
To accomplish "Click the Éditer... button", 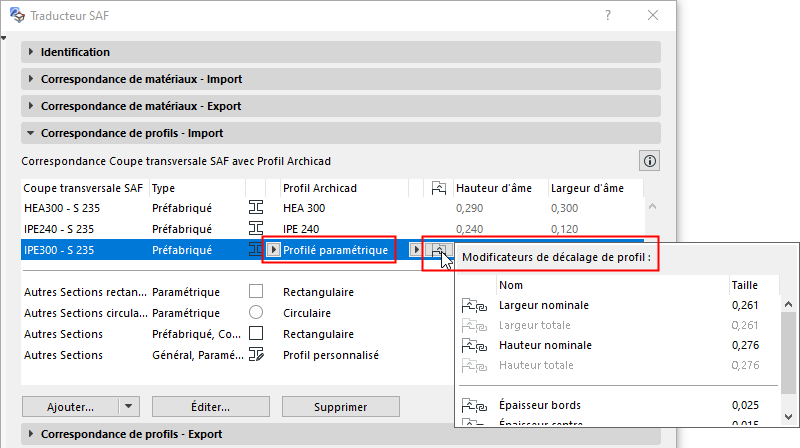I will (x=211, y=407).
